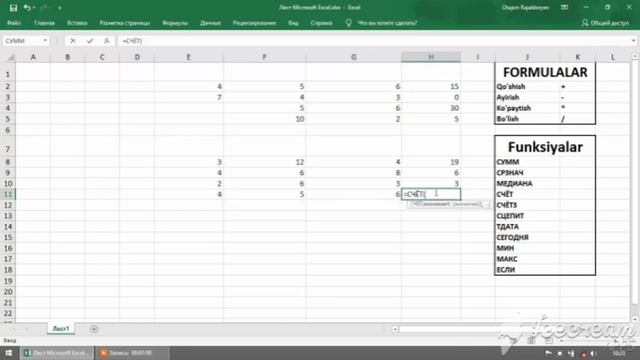
Task: Click the Записи recorder taskbar button
Action: pyautogui.click(x=131, y=353)
